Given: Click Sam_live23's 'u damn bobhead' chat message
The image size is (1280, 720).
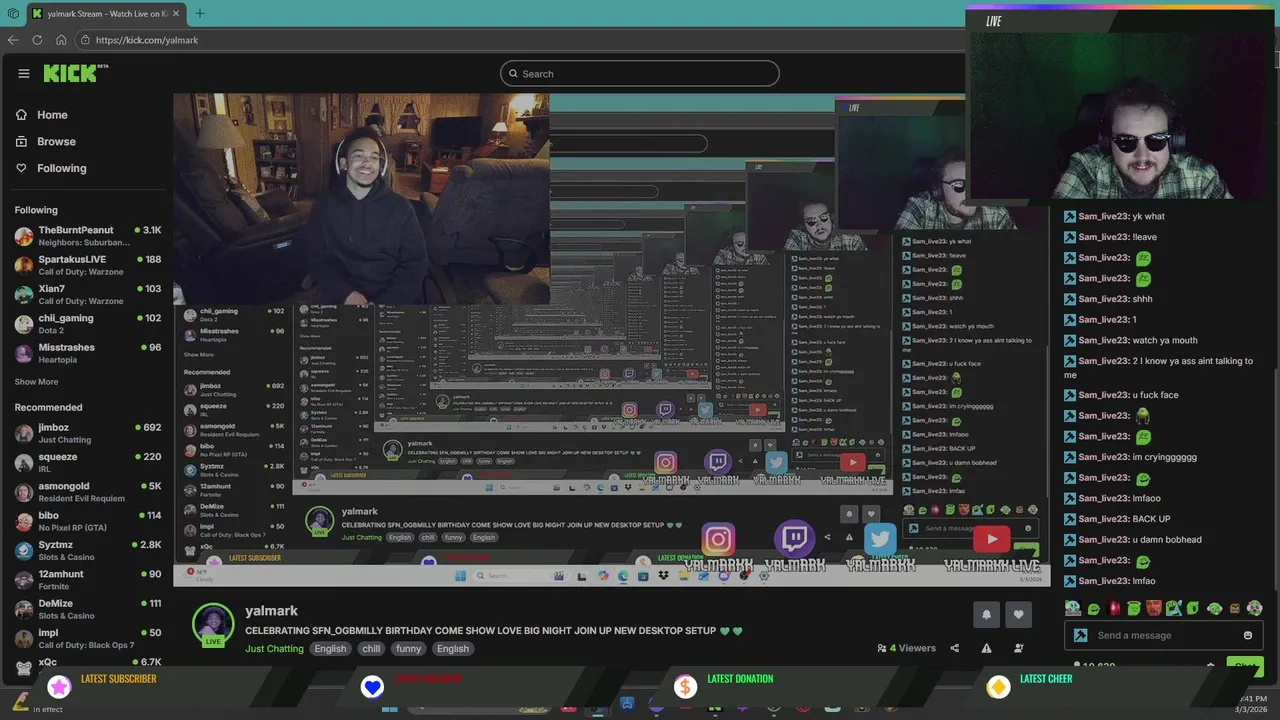Looking at the screenshot, I should coord(1133,540).
